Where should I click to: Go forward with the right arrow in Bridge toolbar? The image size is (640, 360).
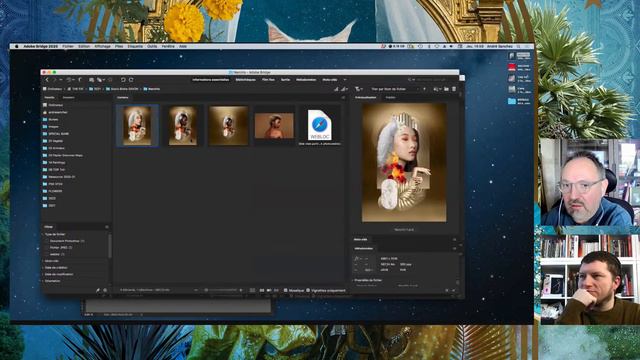pos(54,80)
